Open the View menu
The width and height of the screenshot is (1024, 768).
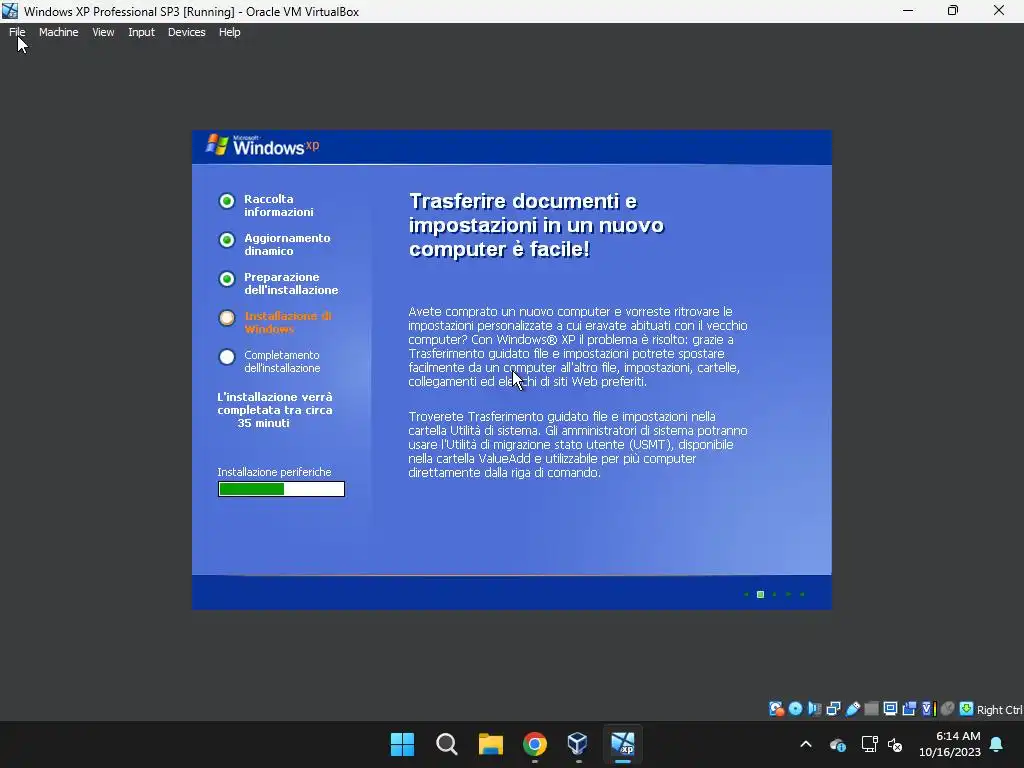point(103,32)
